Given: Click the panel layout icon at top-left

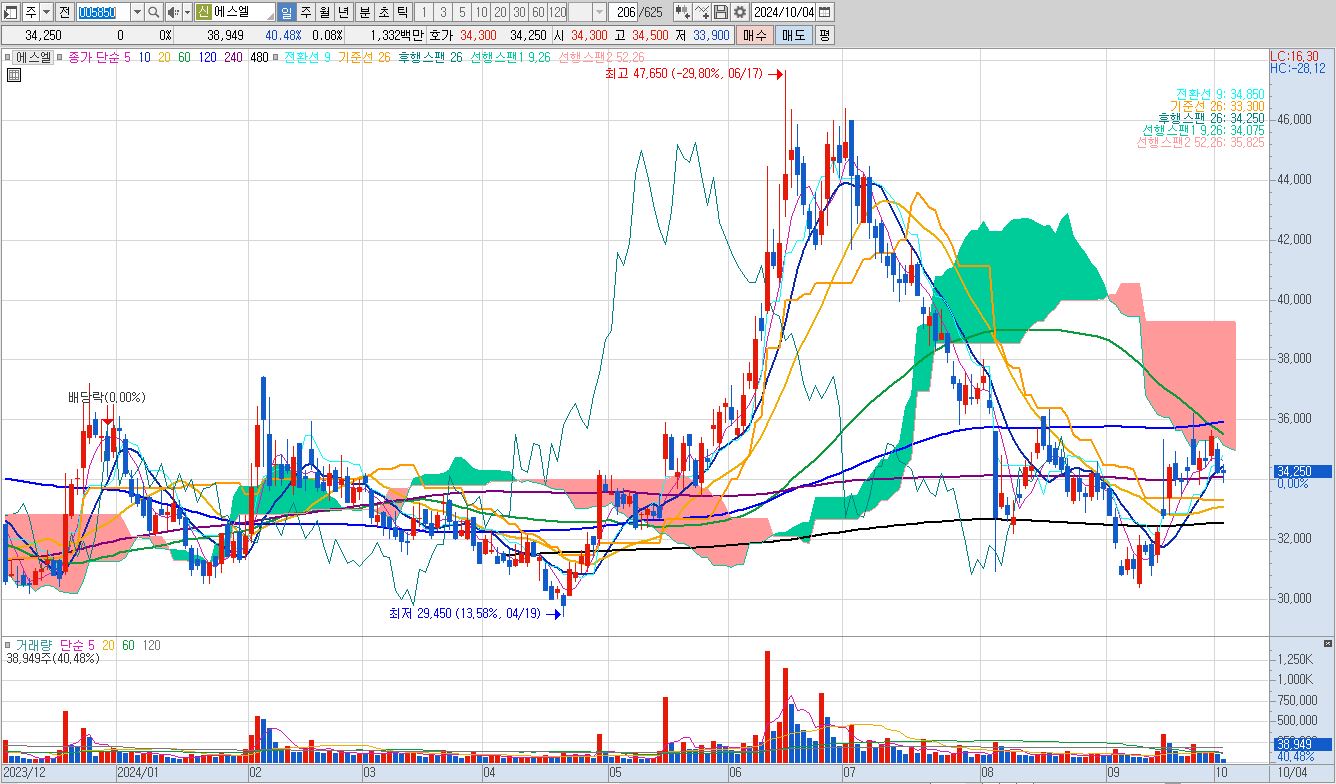Looking at the screenshot, I should [10, 12].
